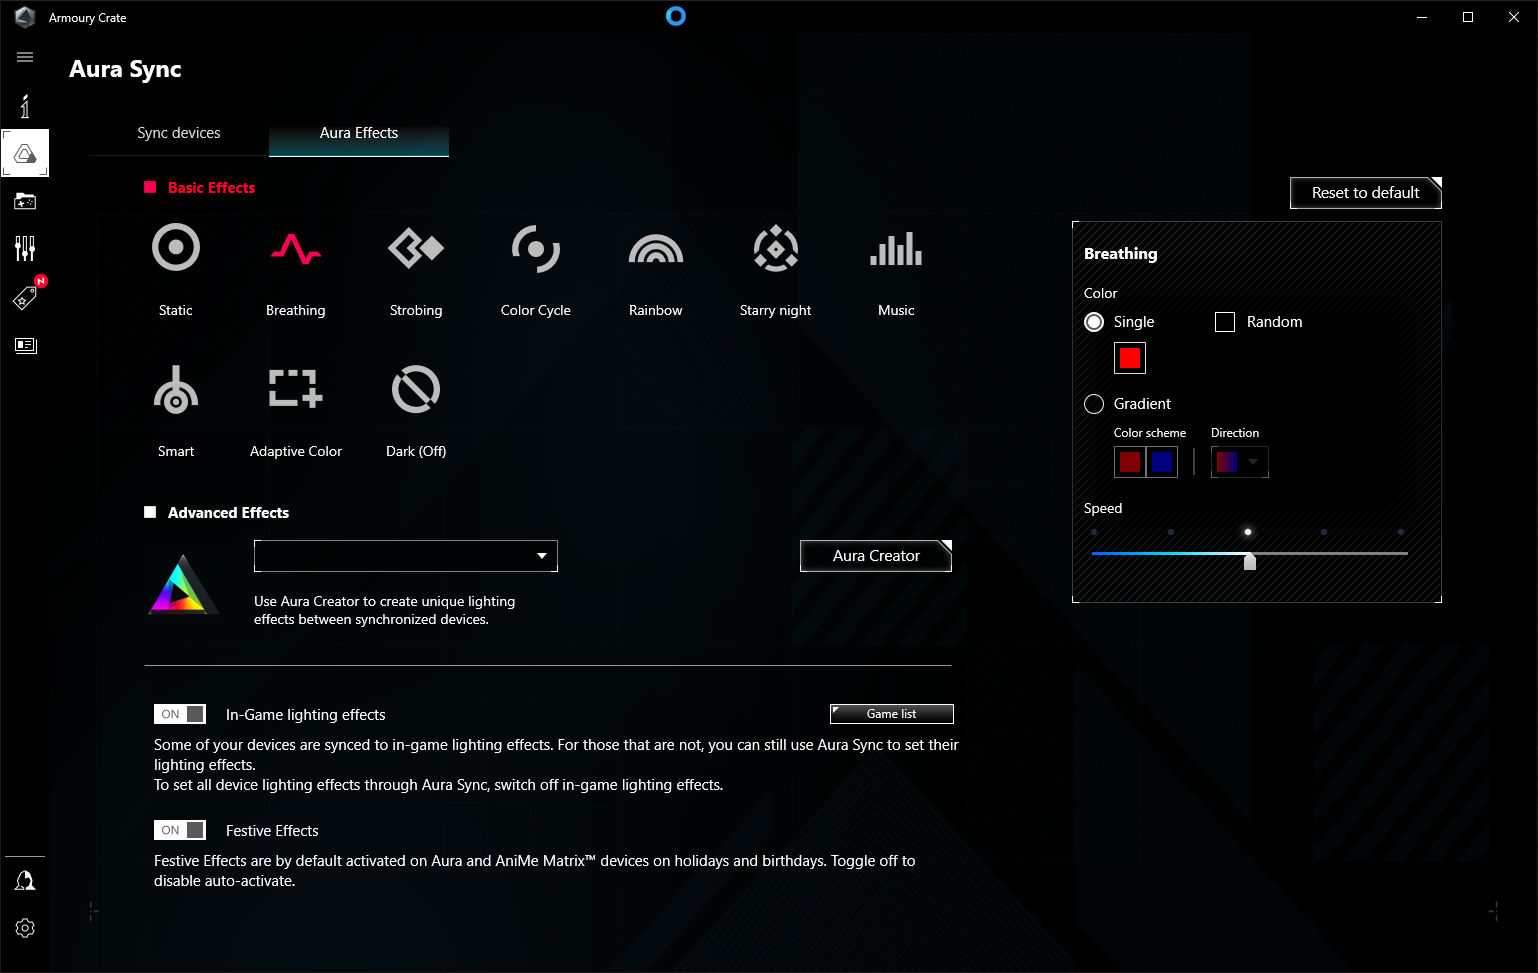Open the Game Library sidebar icon

click(25, 201)
